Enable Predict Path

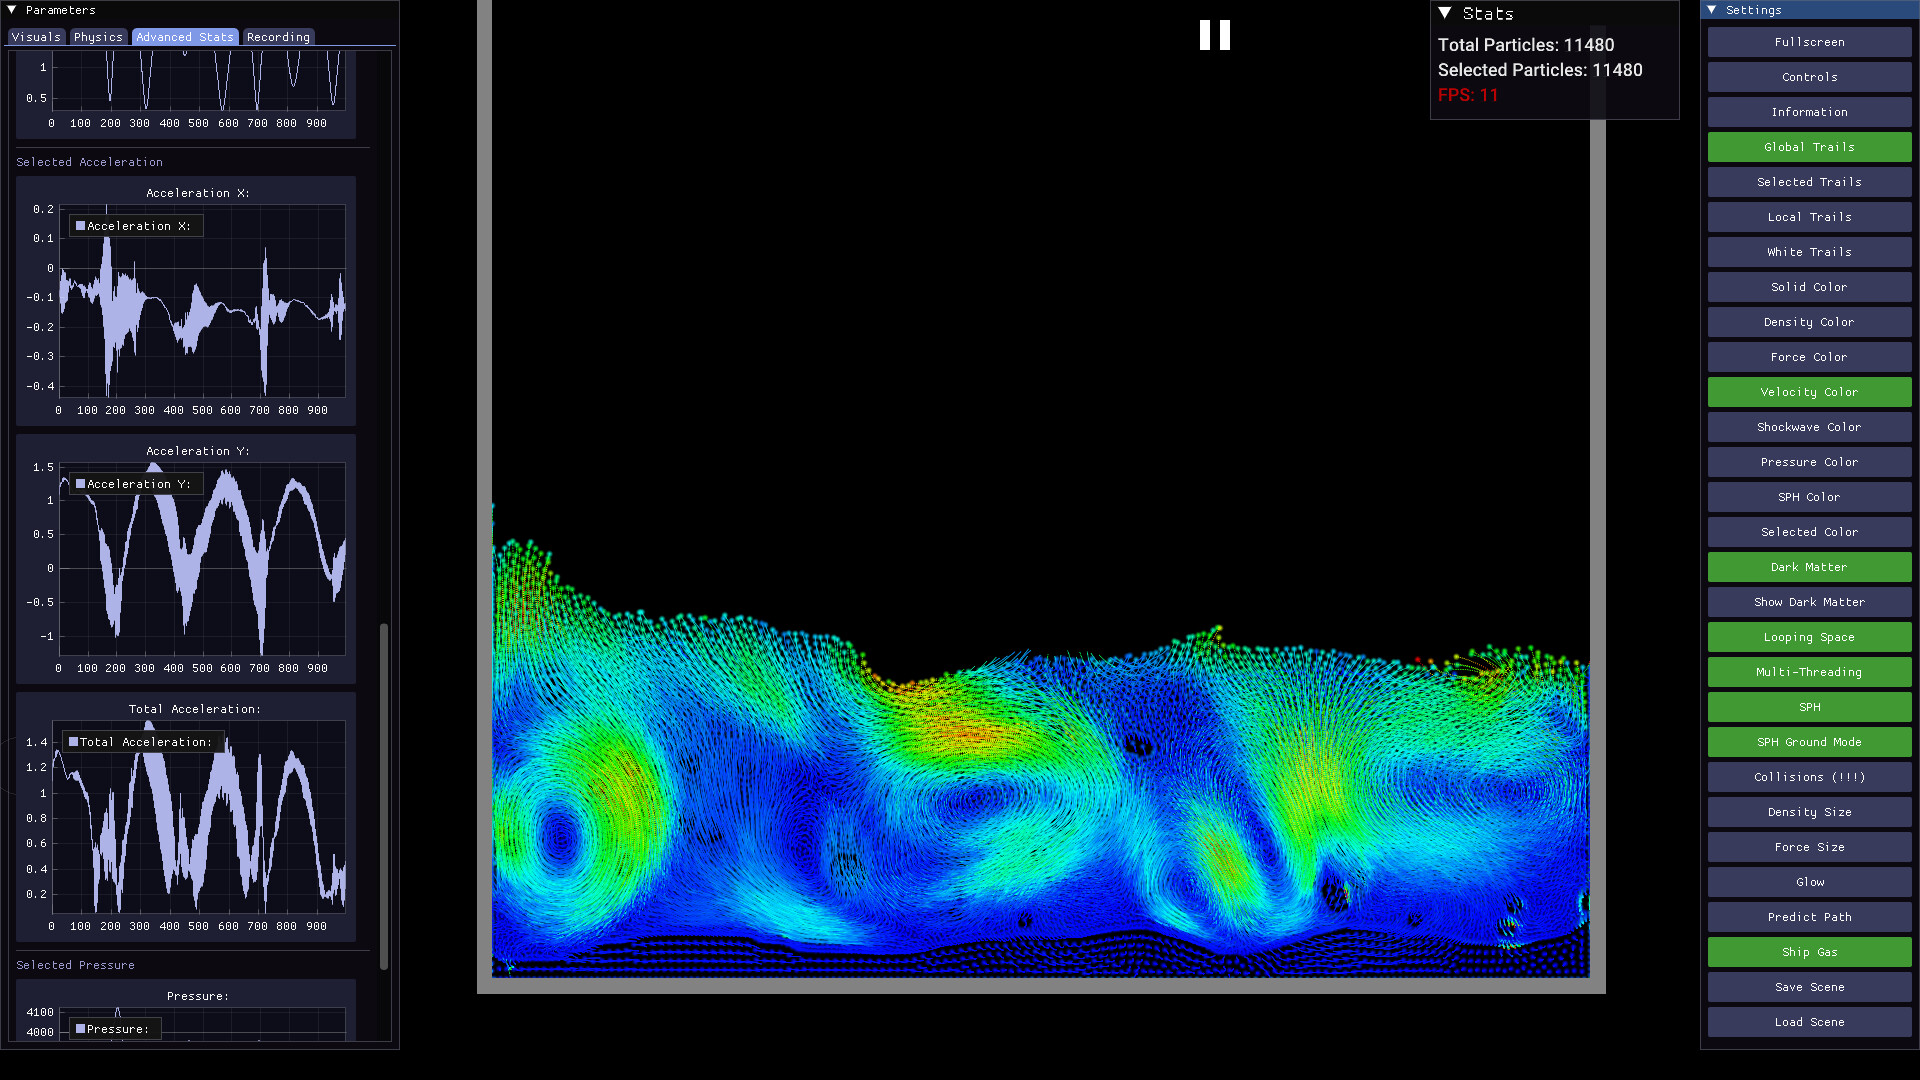(1808, 917)
